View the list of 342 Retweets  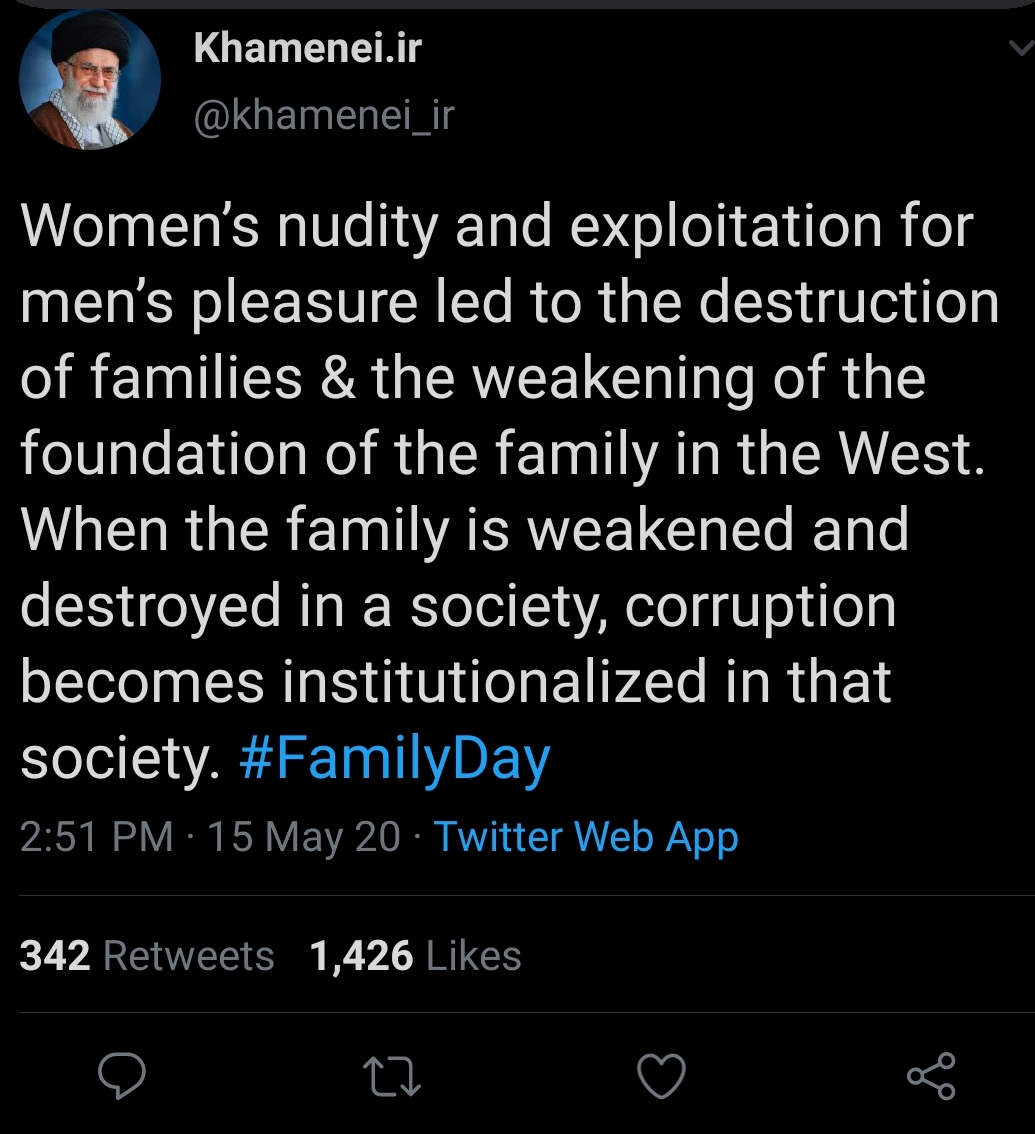coord(146,956)
